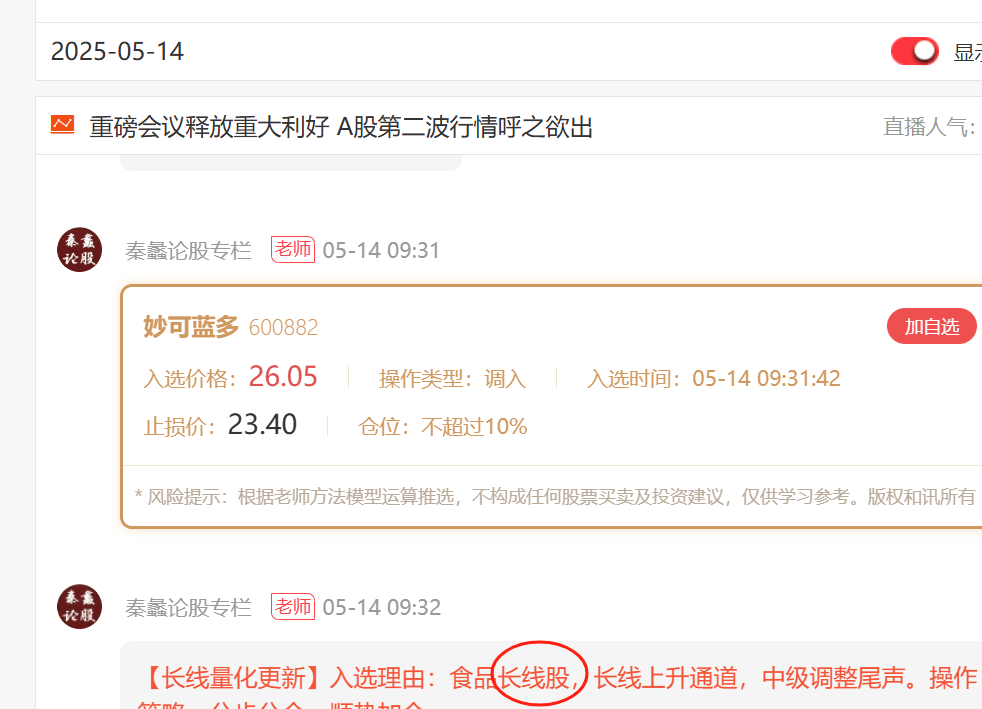Click the 05-14 09:32 timestamp
The image size is (982, 709).
(381, 608)
